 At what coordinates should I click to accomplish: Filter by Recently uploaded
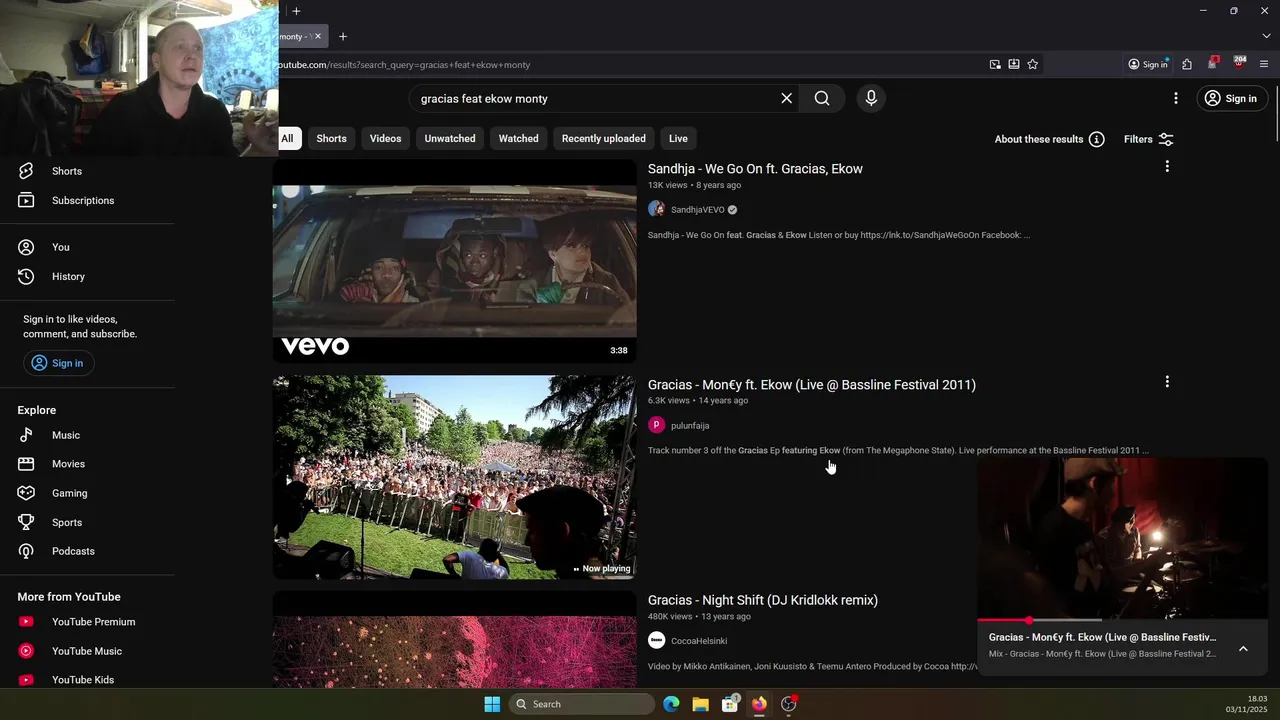point(603,138)
